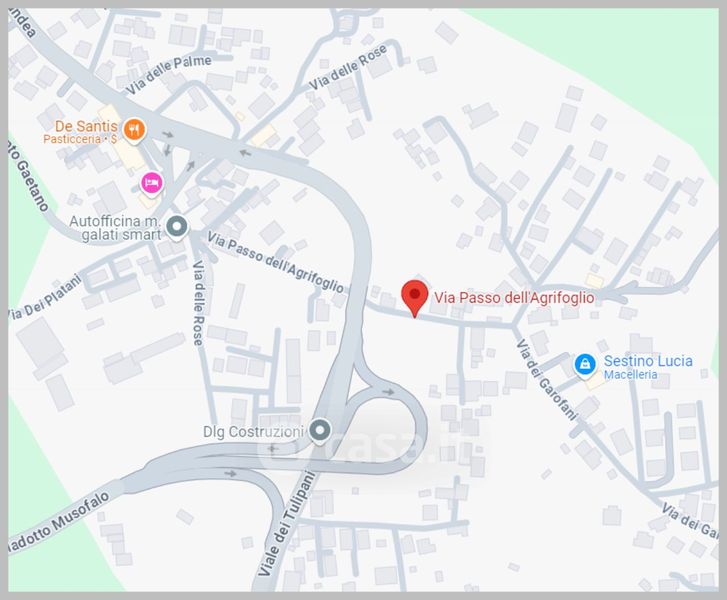Click the one-way arrow on the roundabout ramp
727x600 pixels.
388,392
